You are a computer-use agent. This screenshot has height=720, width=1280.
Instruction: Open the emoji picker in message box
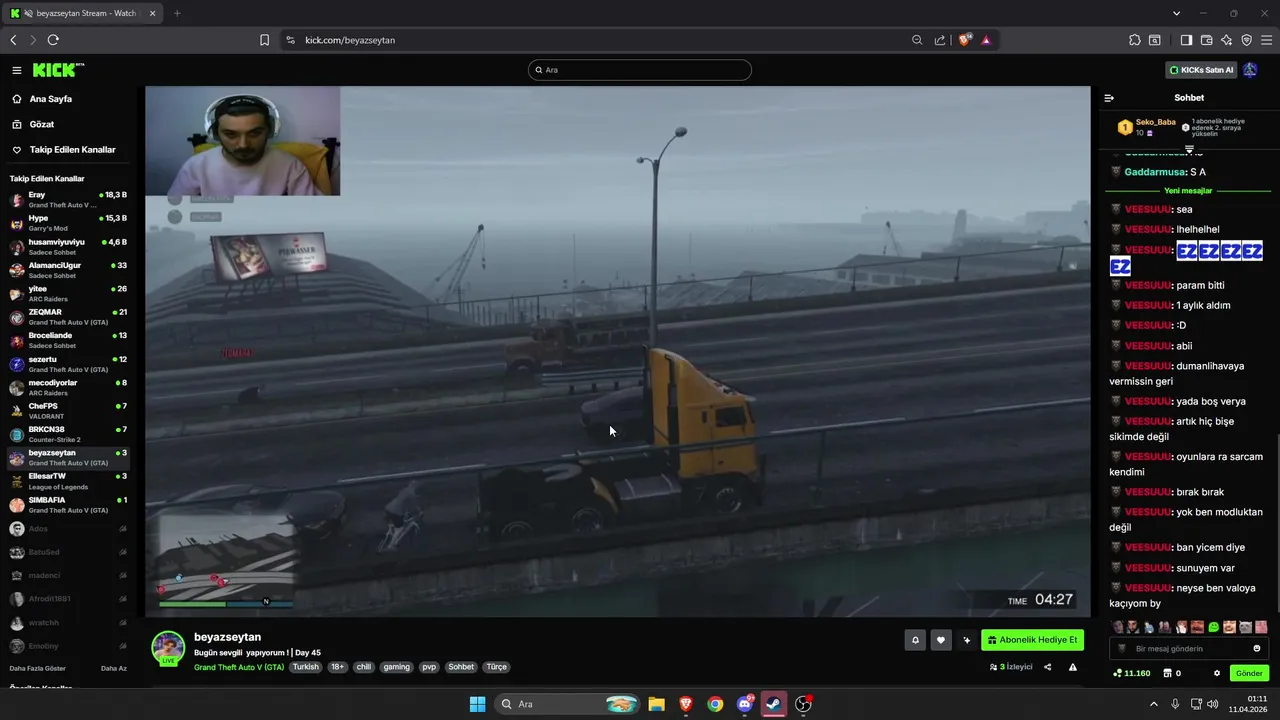[1257, 648]
